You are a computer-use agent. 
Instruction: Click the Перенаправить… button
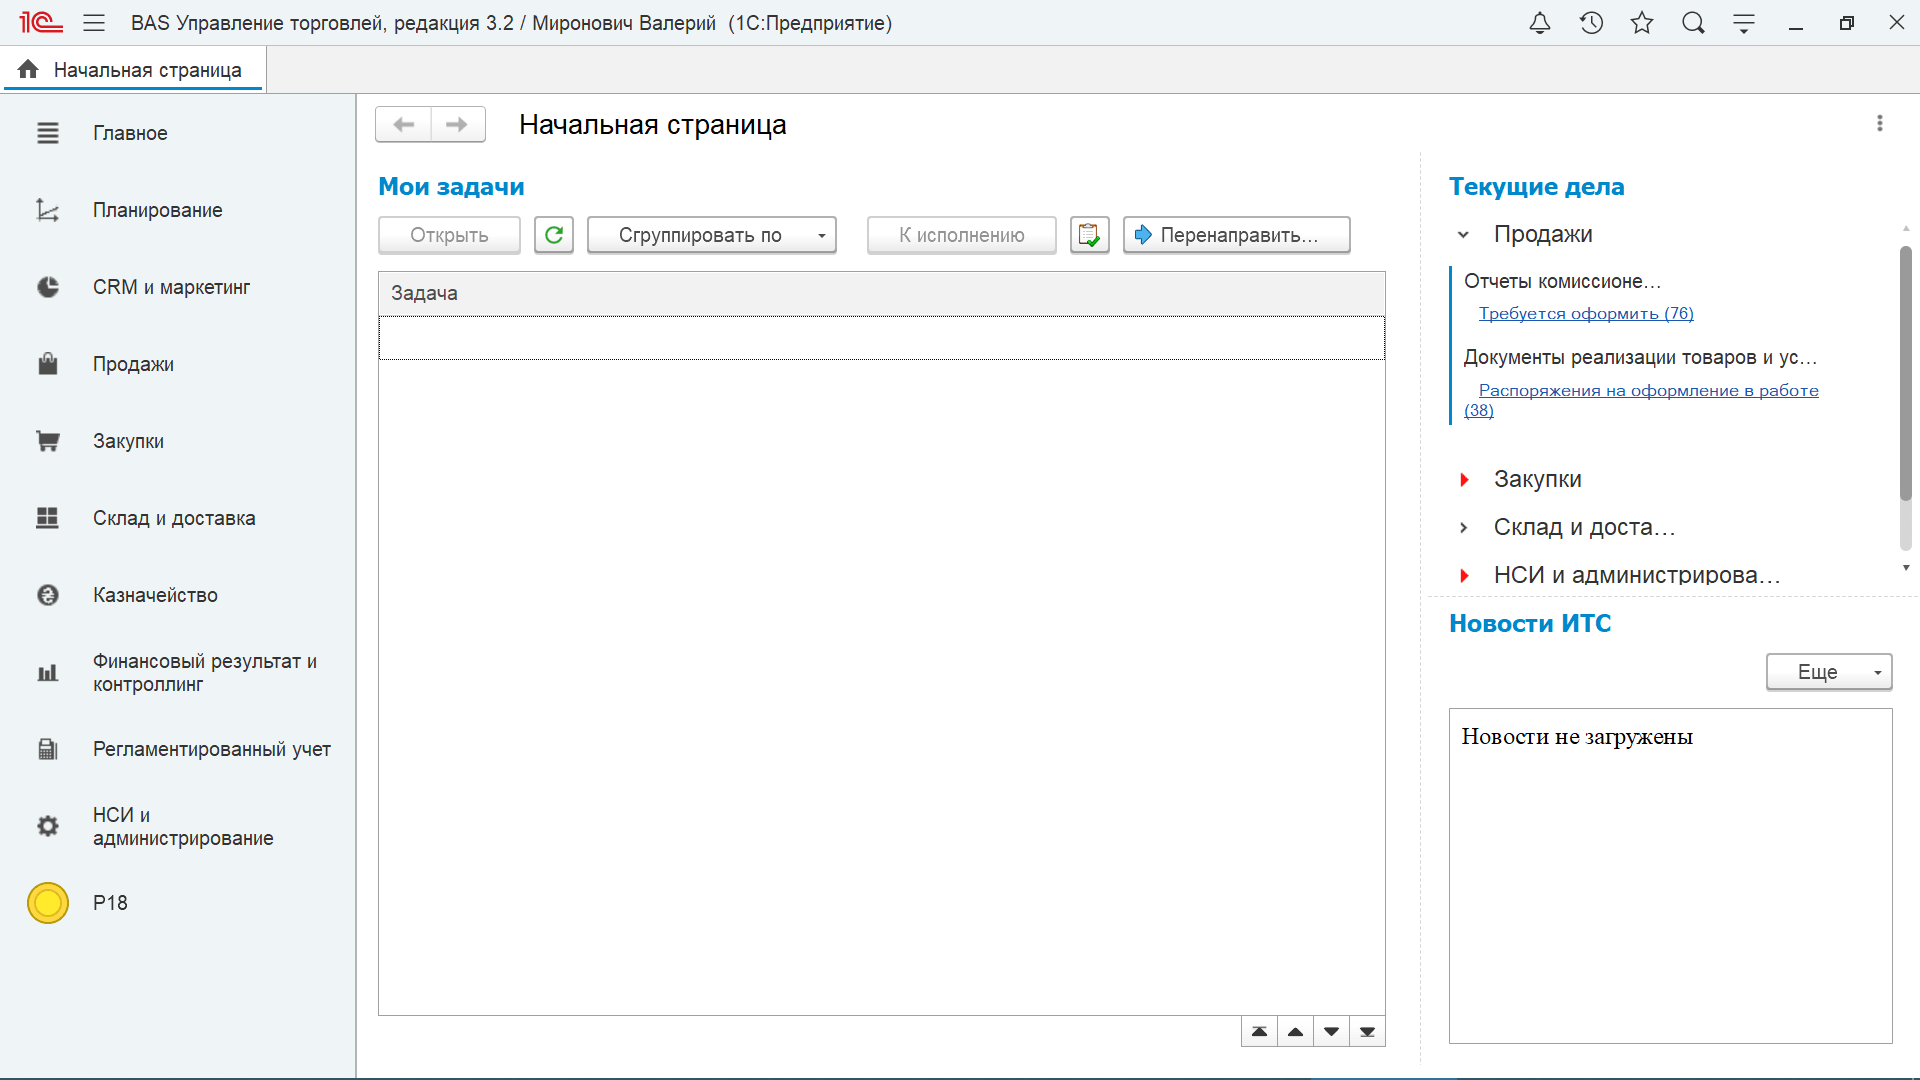pos(1236,235)
